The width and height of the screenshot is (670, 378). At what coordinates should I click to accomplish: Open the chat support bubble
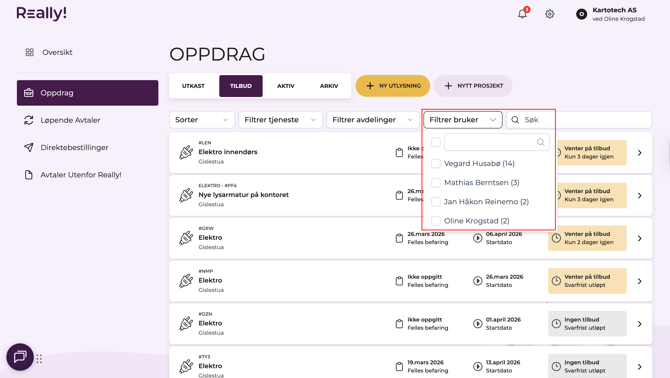point(20,357)
